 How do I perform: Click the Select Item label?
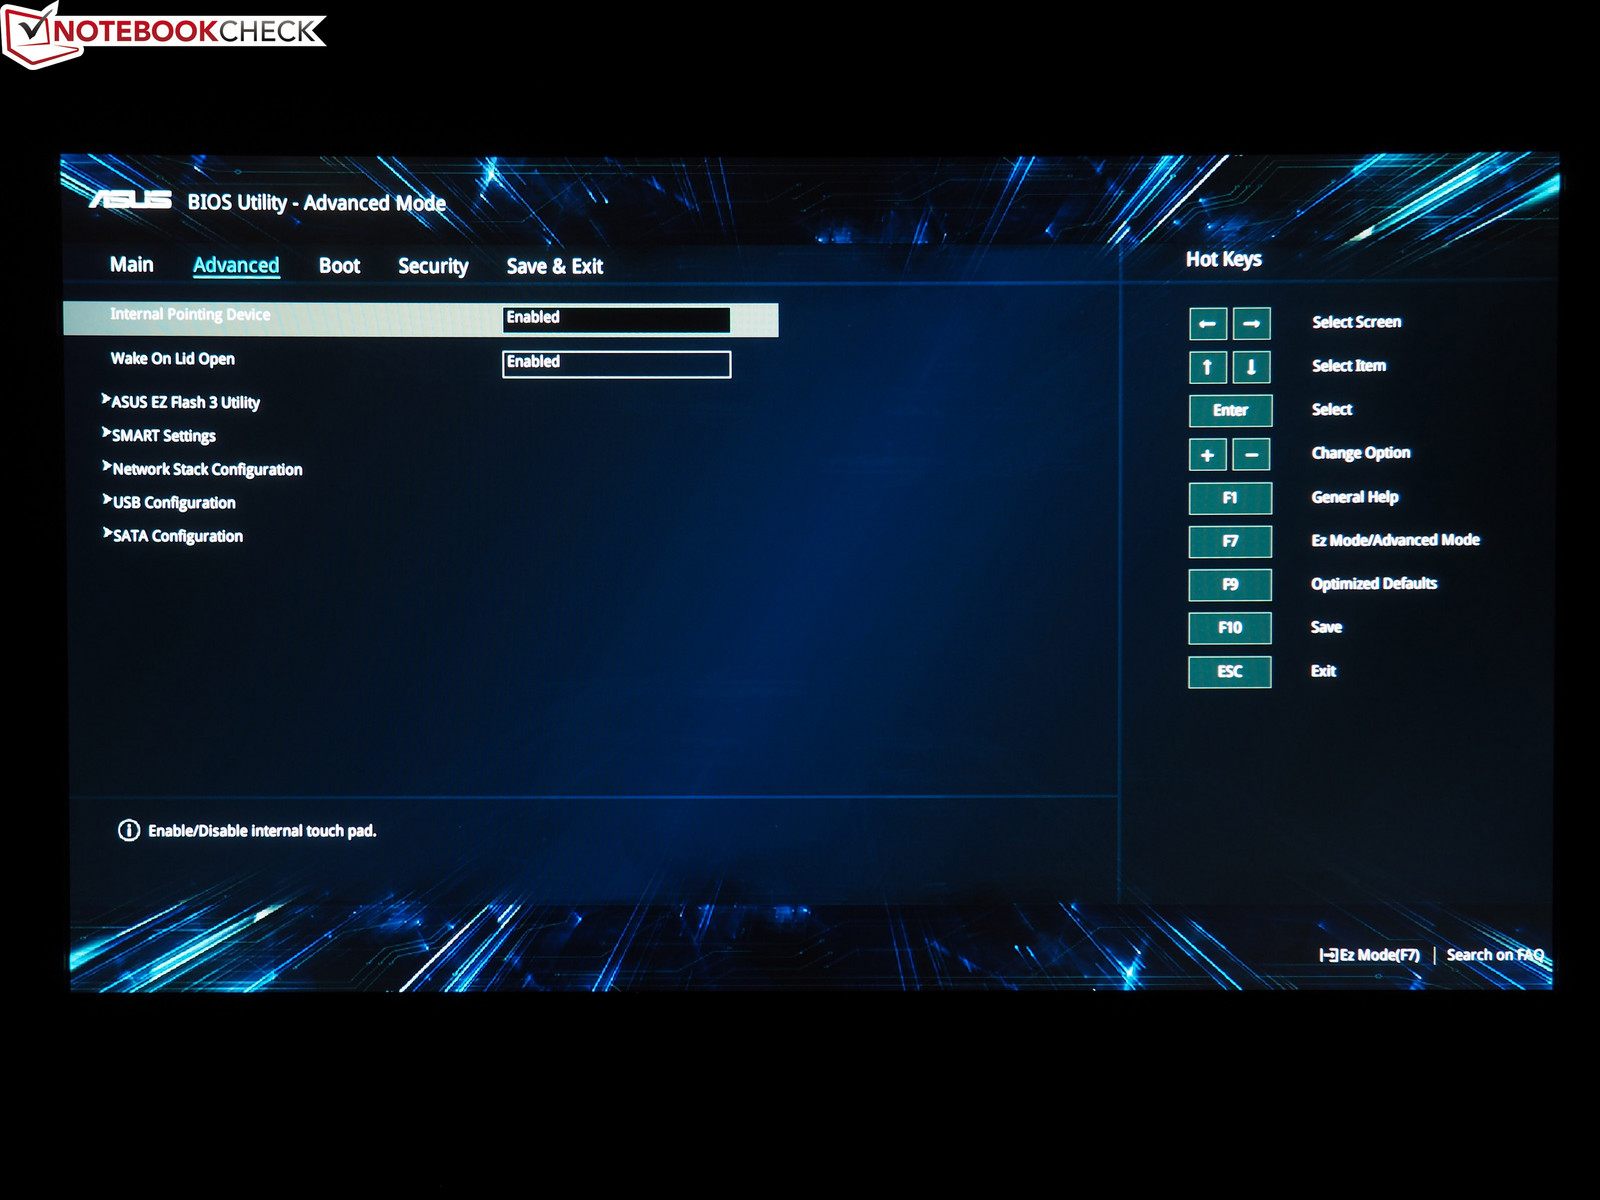[x=1349, y=366]
